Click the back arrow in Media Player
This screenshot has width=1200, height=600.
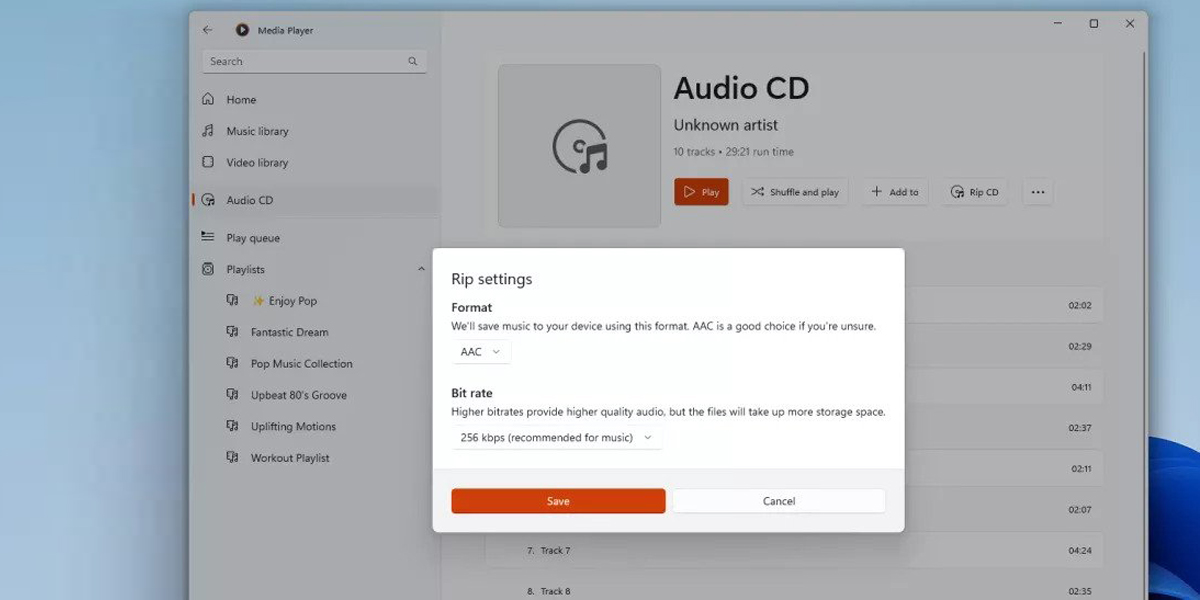tap(207, 30)
